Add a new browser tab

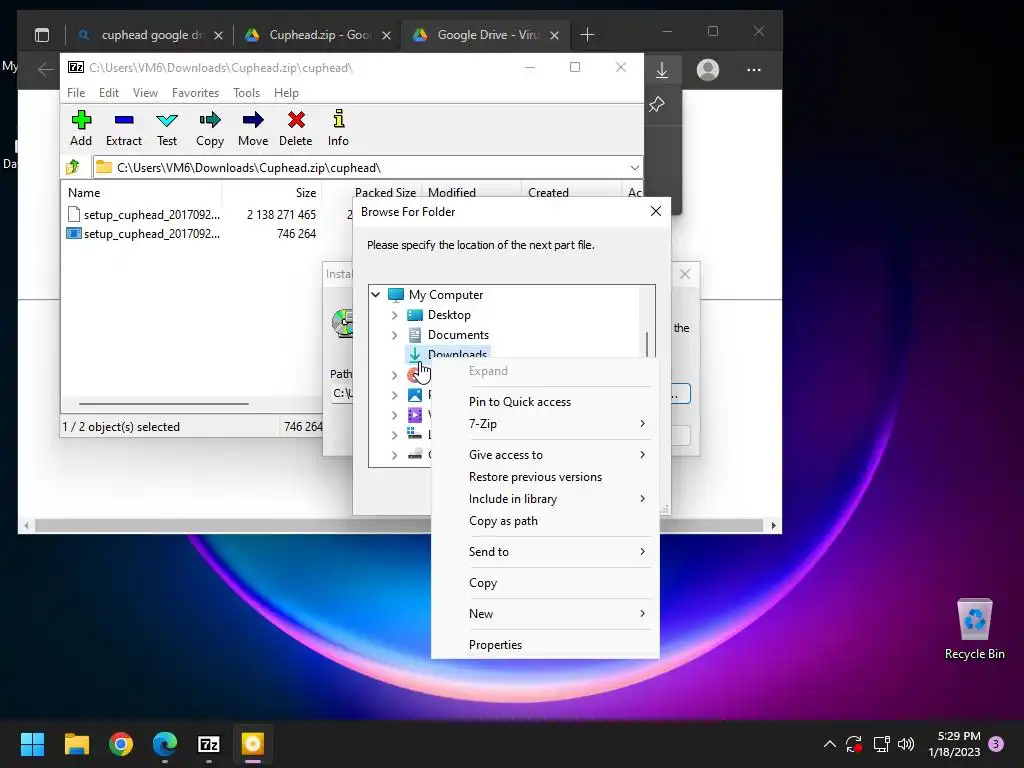tap(587, 35)
